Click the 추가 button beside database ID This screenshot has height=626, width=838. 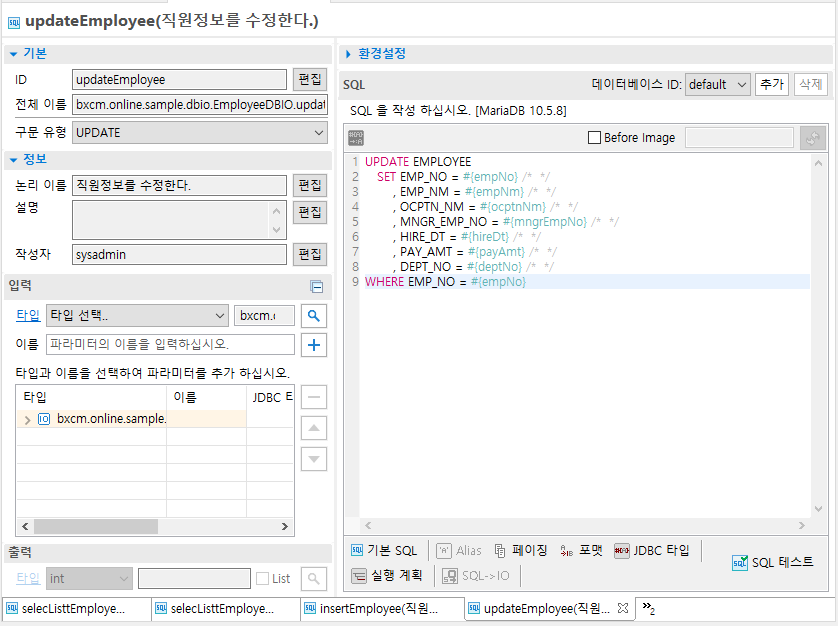click(x=771, y=85)
